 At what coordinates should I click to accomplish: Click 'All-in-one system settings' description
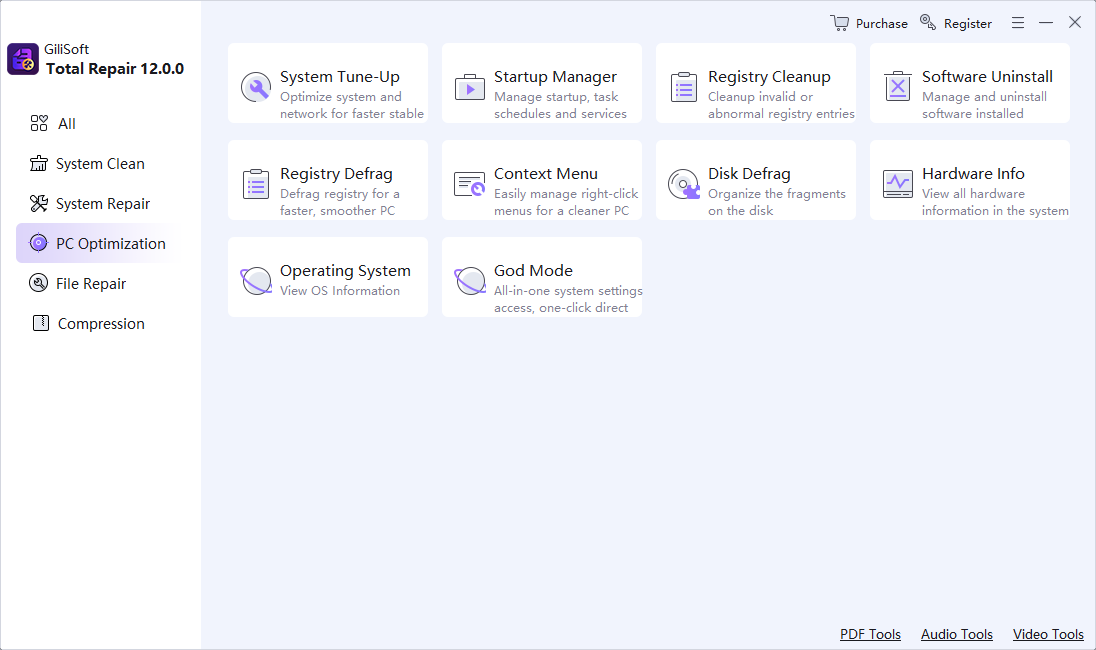(x=568, y=299)
